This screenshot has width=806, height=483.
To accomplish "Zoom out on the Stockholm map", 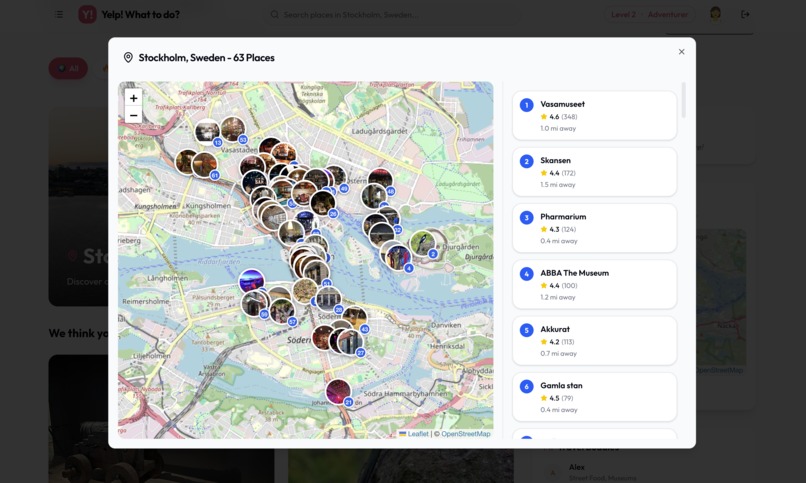I will [x=133, y=115].
